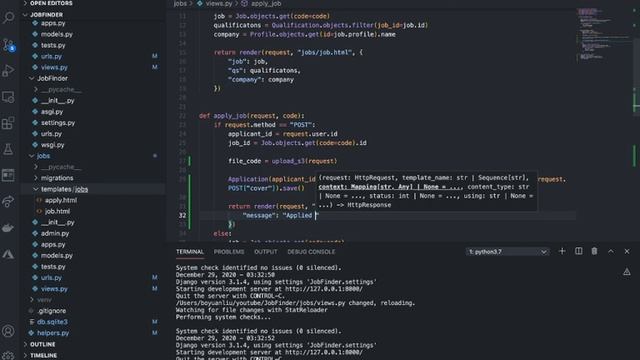Expand the venv folder
Screen dimensions: 640x360
[44, 300]
